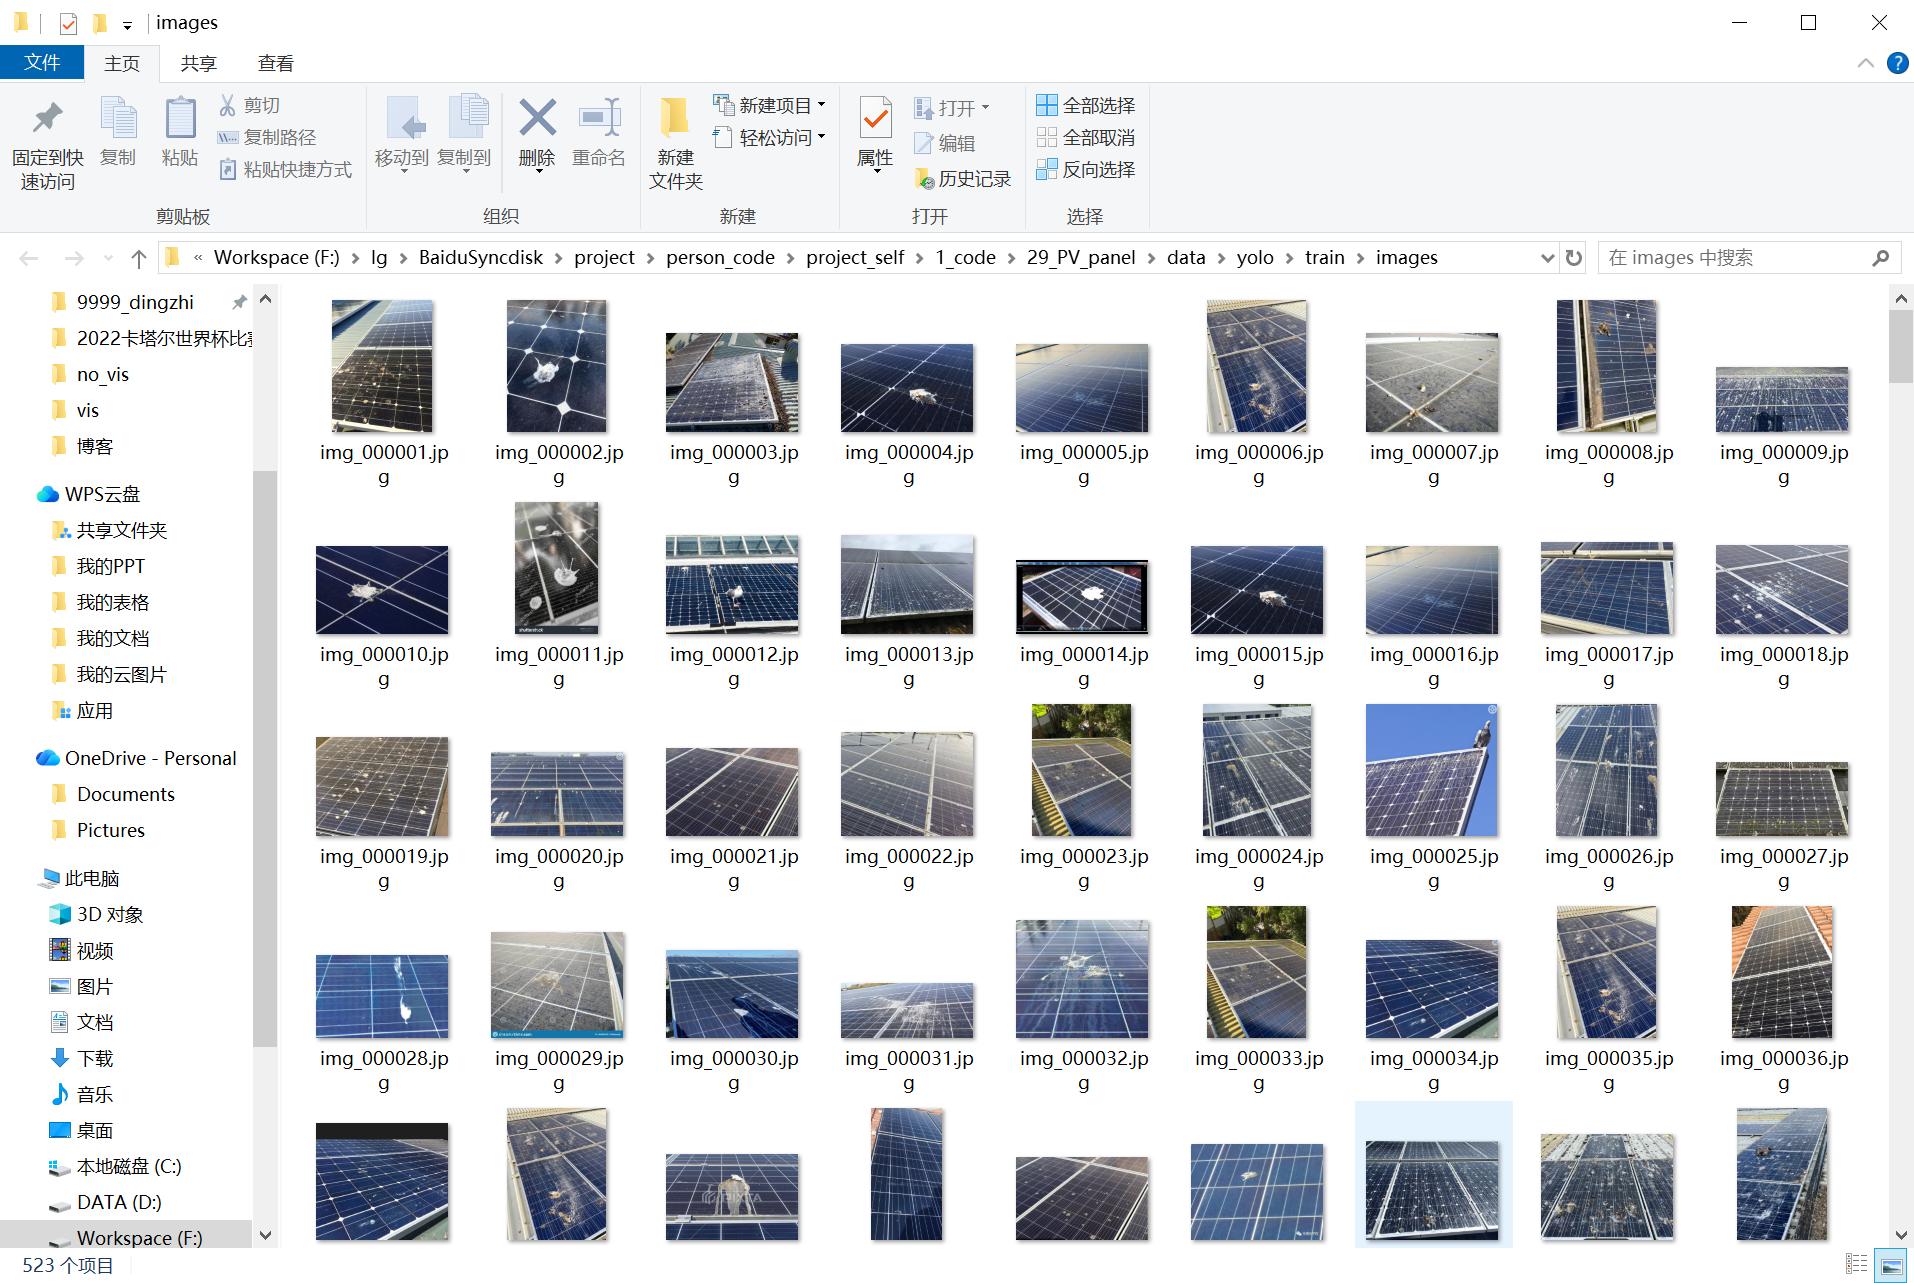Open the Open button dropdown arrow
The image size is (1914, 1283).
pos(985,107)
